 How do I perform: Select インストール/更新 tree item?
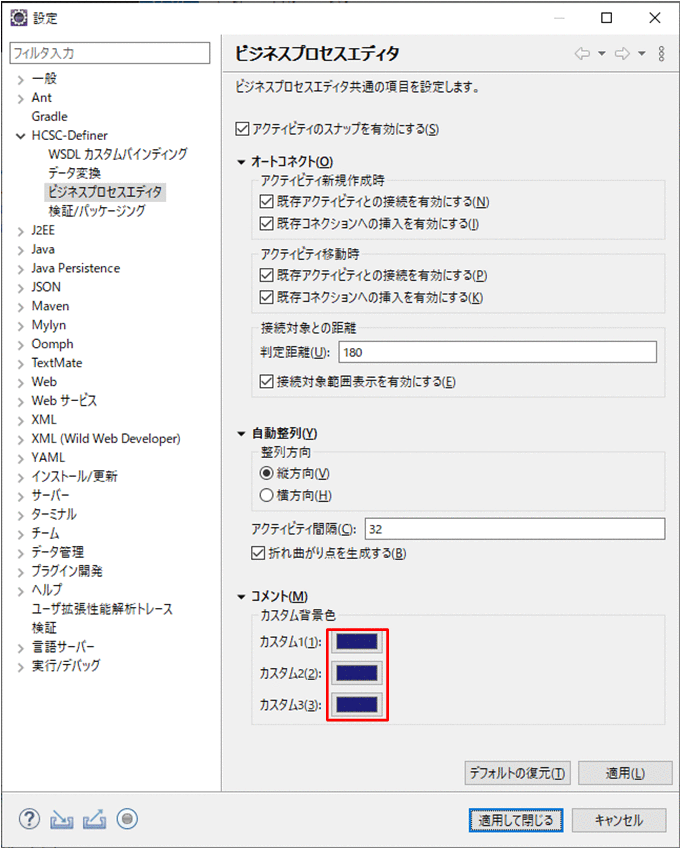click(74, 476)
